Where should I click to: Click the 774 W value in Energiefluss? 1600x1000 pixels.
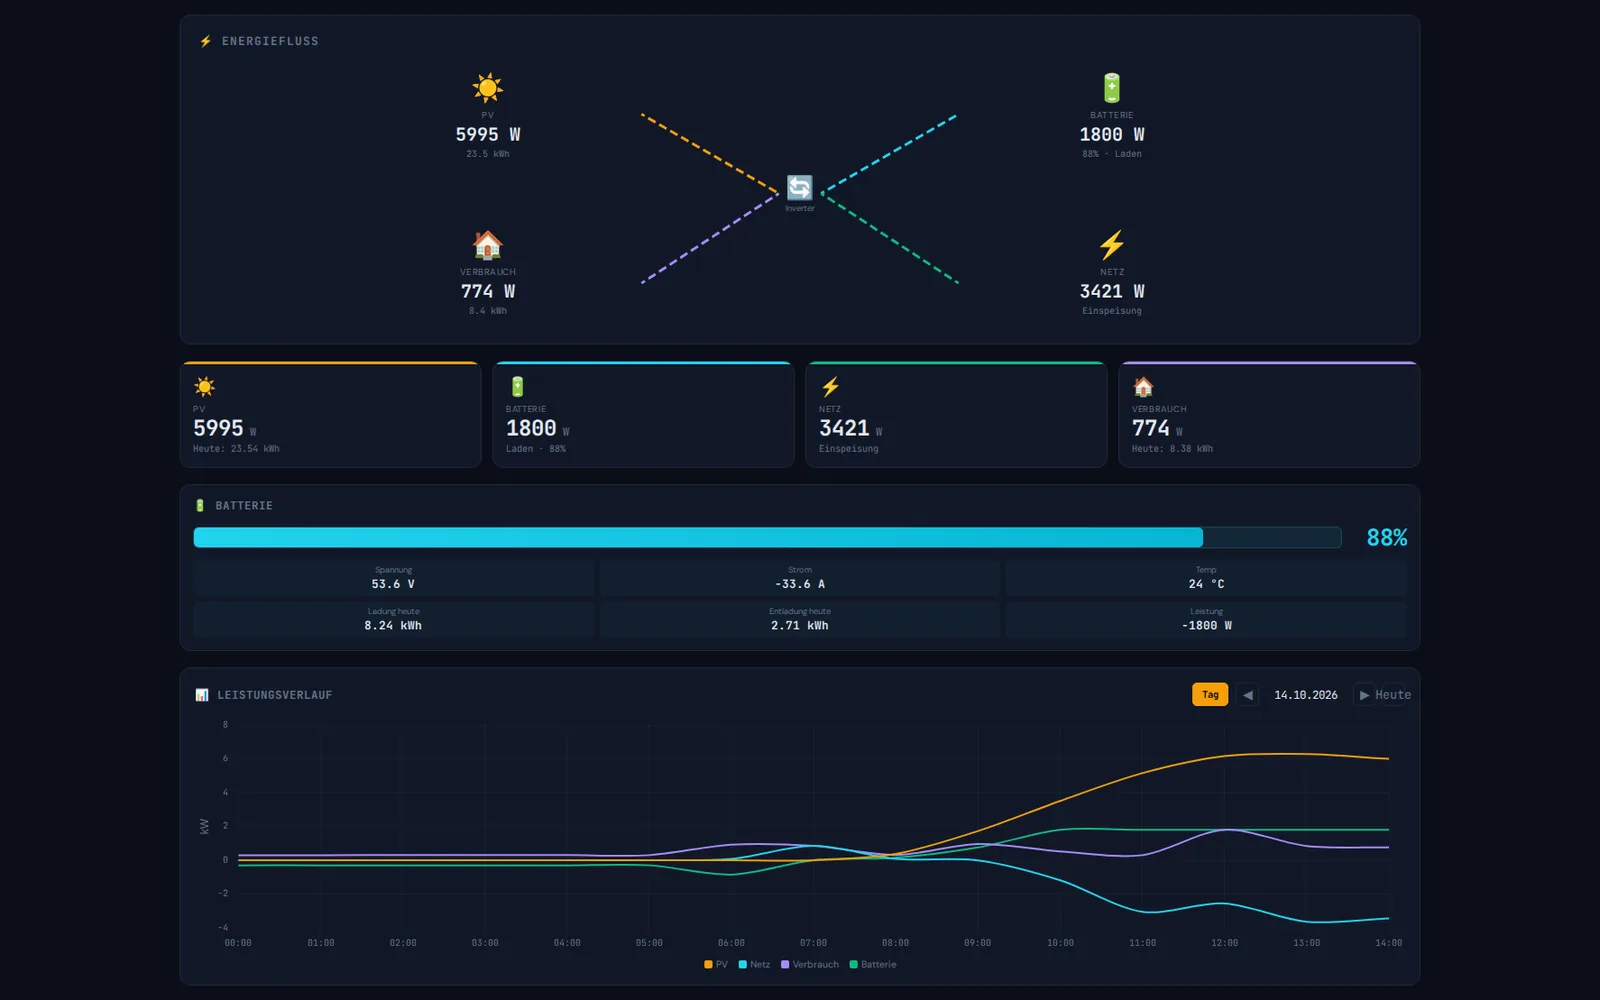pos(488,292)
